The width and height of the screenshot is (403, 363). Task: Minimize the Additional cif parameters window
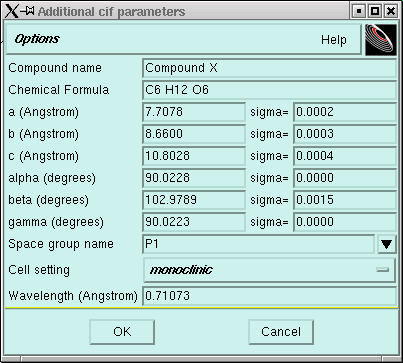359,11
